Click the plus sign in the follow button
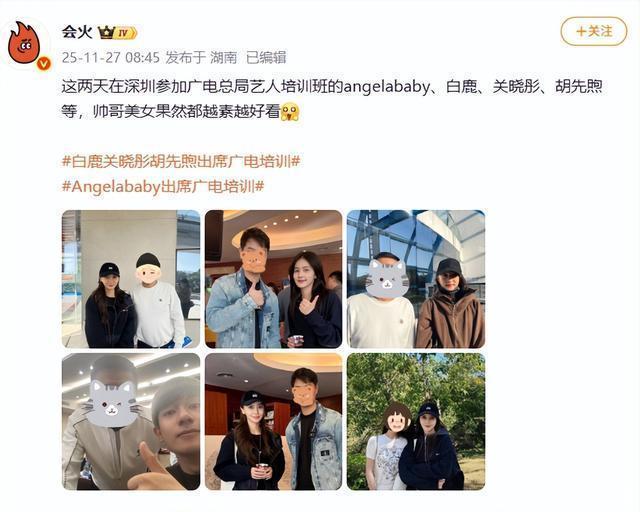This screenshot has height=512, width=640. click(x=581, y=31)
